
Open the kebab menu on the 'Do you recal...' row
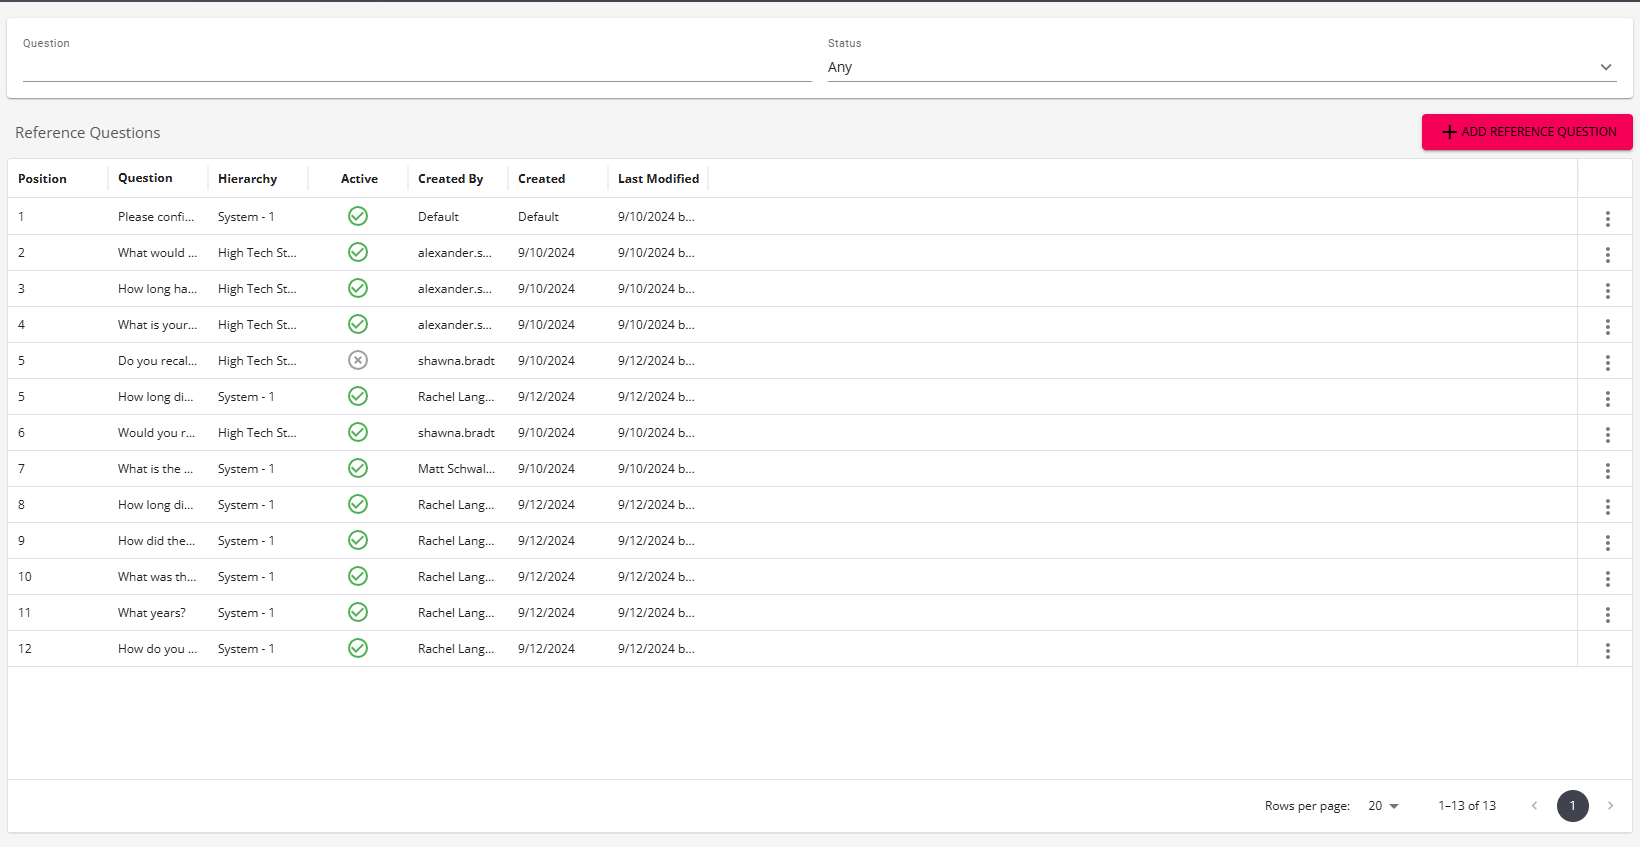pos(1607,362)
